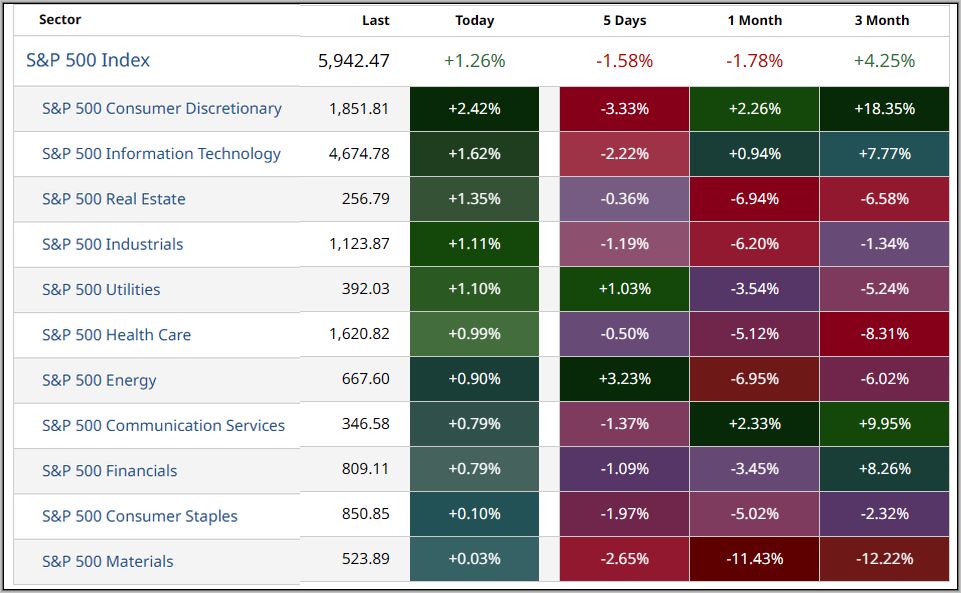Open S&P 500 Industrials sector page
The height and width of the screenshot is (593, 961).
(x=113, y=244)
